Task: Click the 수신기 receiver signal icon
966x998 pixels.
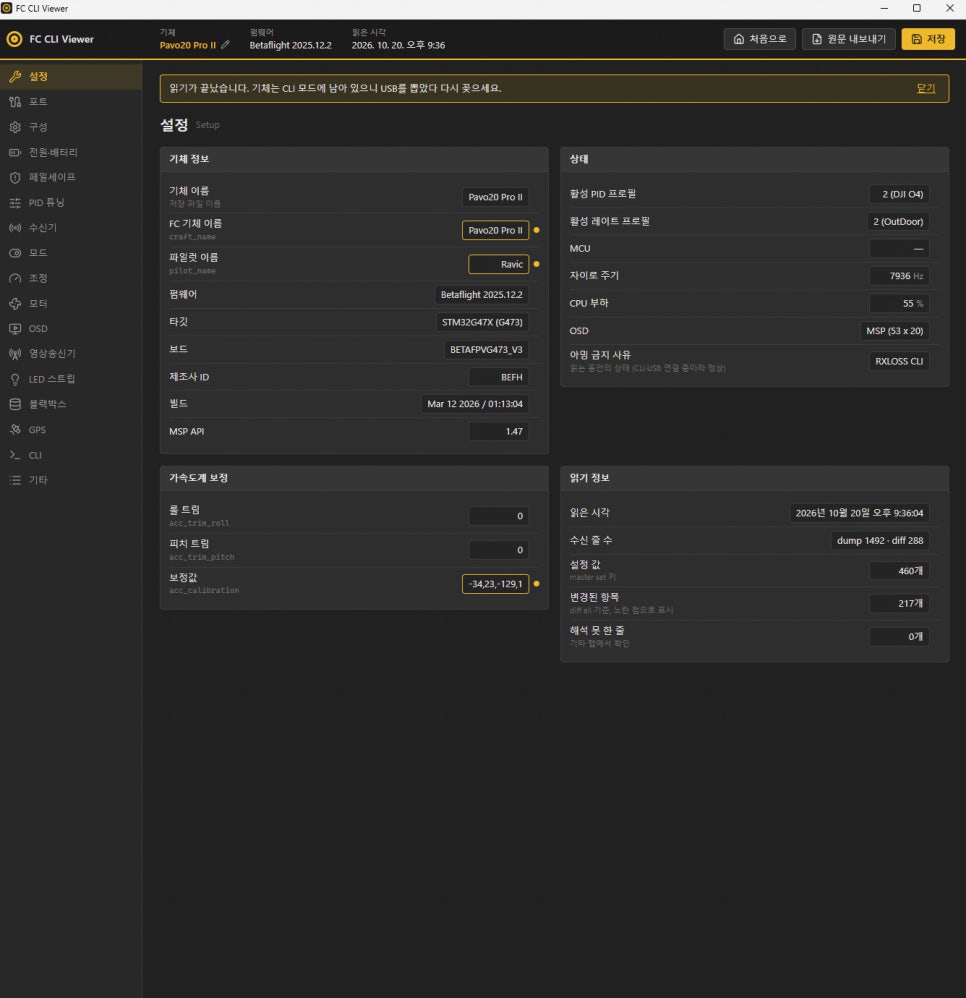Action: (15, 228)
